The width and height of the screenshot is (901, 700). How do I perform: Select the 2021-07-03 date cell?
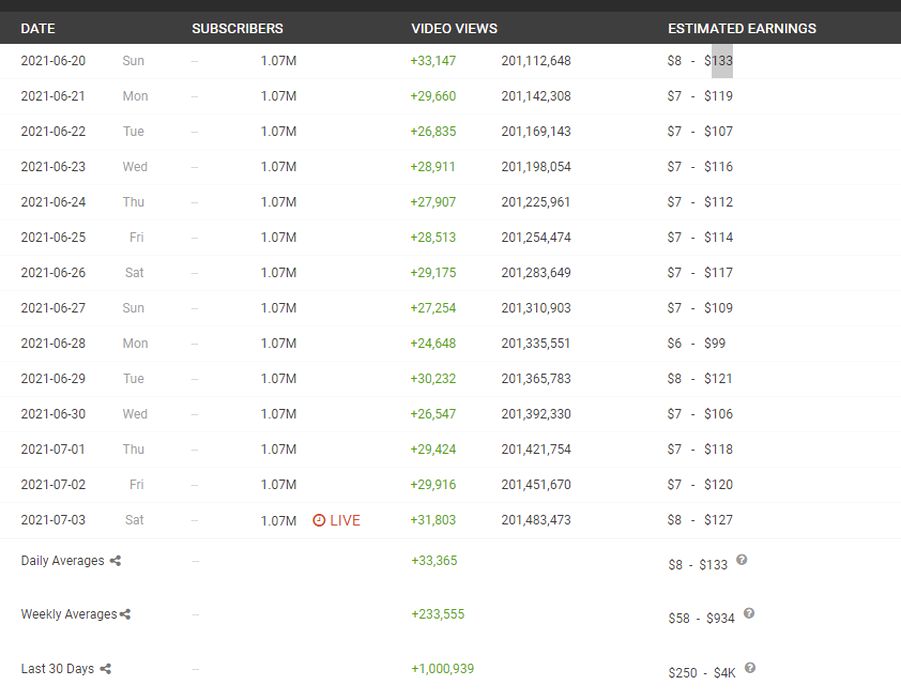click(x=53, y=520)
